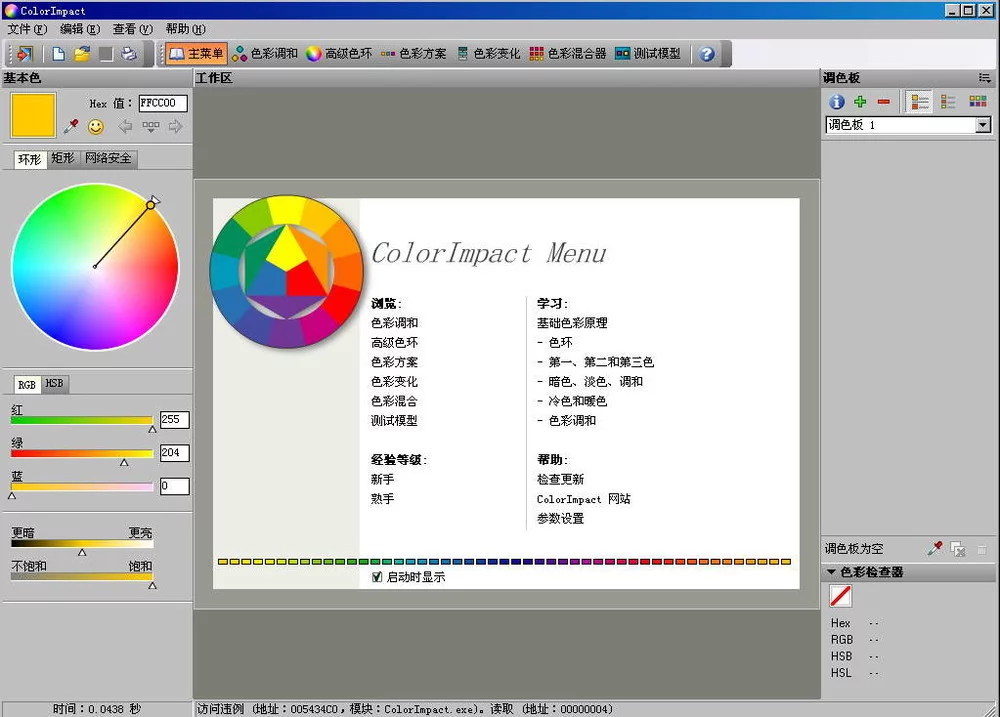The width and height of the screenshot is (1000, 717).
Task: Click the 绿 color slider
Action: pos(82,454)
